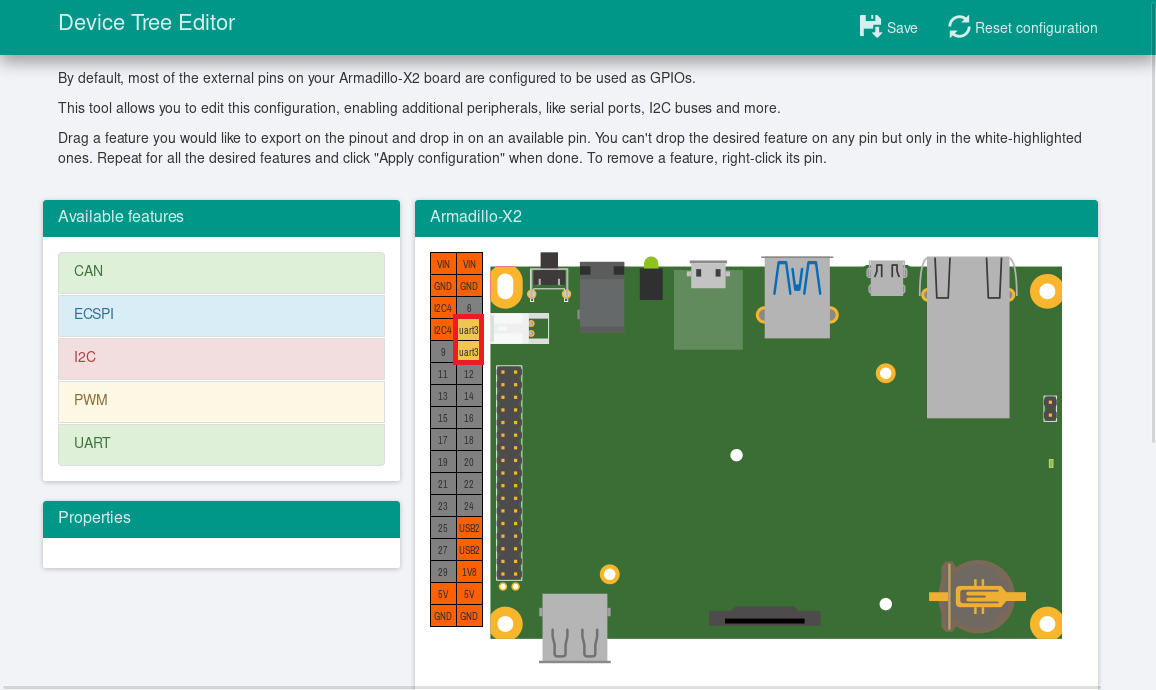The height and width of the screenshot is (690, 1156).
Task: Click the SD card slot at board bottom
Action: (765, 616)
